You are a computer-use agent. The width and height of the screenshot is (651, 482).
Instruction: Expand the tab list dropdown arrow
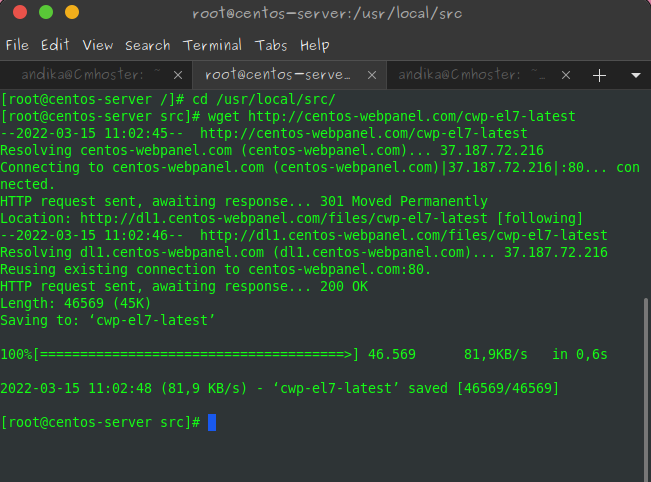point(636,75)
